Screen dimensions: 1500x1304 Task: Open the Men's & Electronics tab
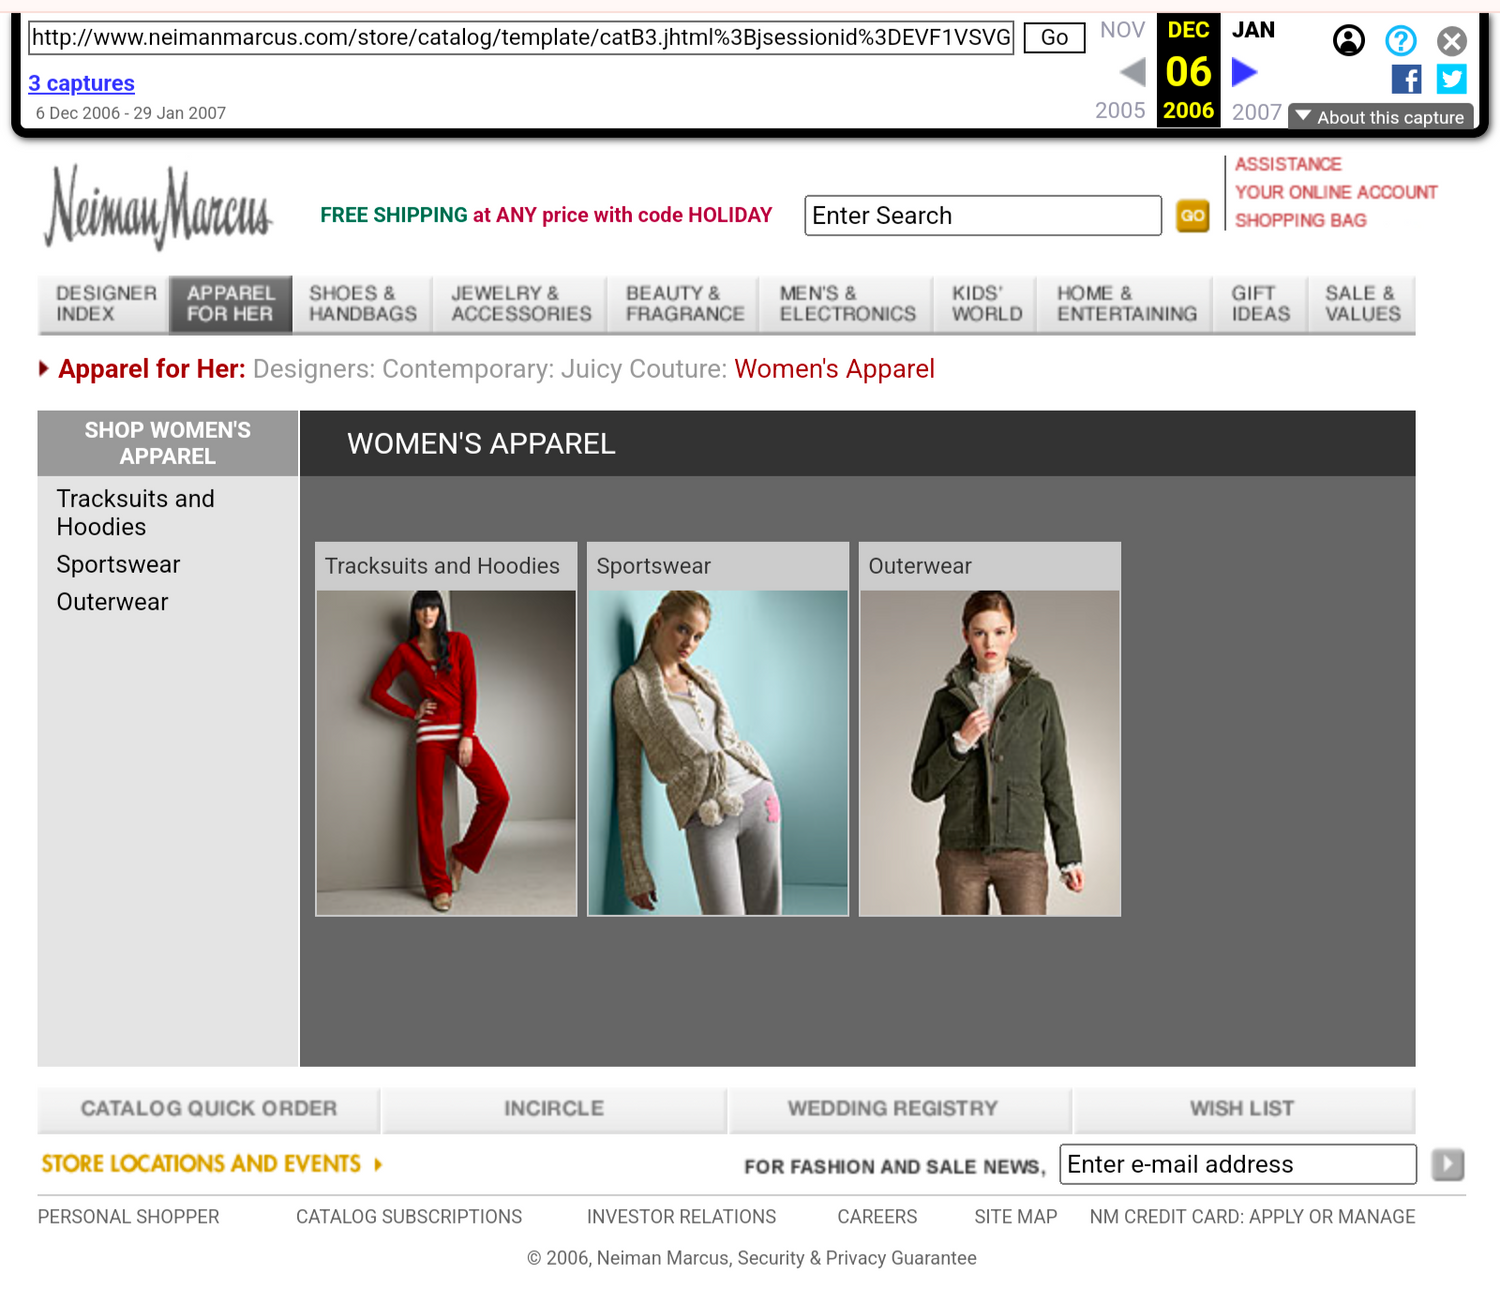pyautogui.click(x=848, y=304)
